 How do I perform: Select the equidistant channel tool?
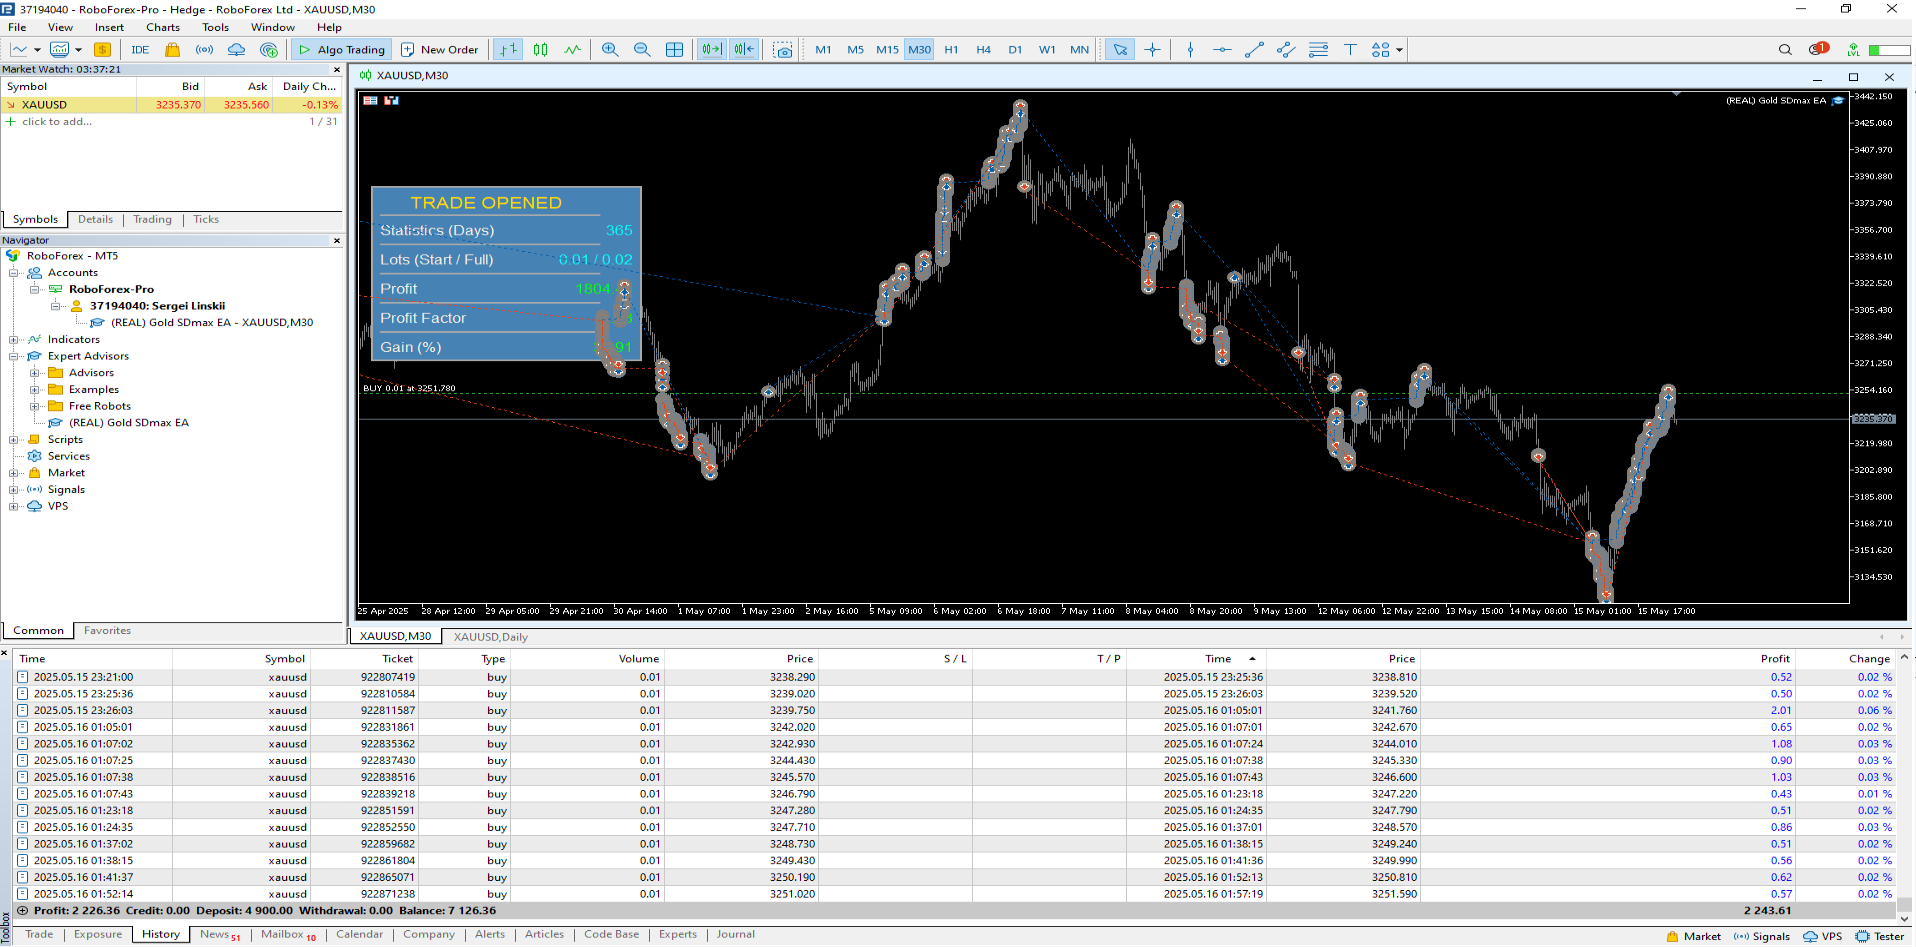[1286, 49]
